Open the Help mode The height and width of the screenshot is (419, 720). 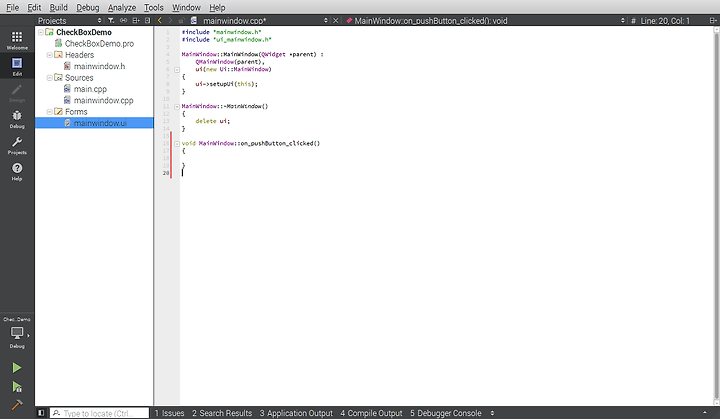tap(17, 171)
